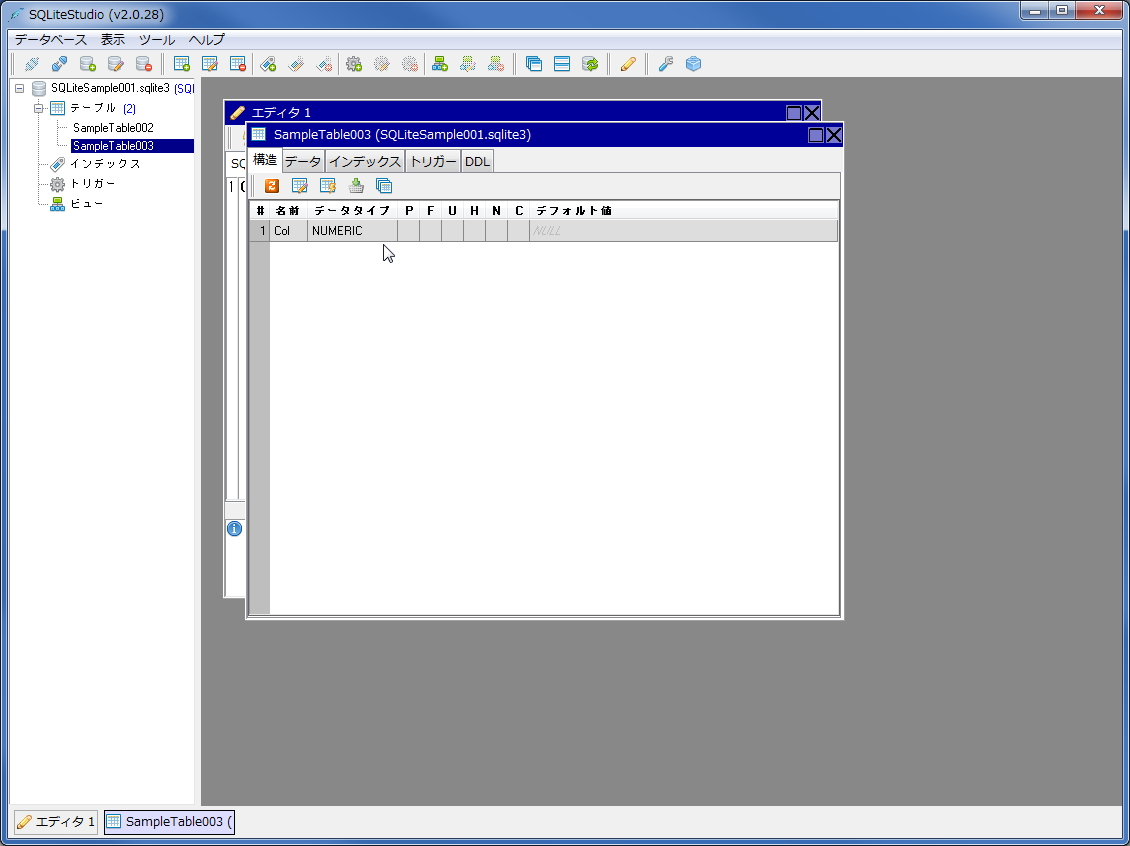Click the edit view icon
This screenshot has width=1130, height=846.
click(468, 64)
